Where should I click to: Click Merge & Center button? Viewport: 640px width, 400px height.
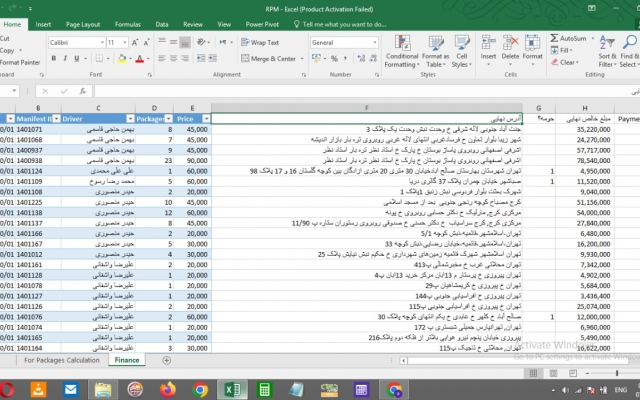point(268,59)
